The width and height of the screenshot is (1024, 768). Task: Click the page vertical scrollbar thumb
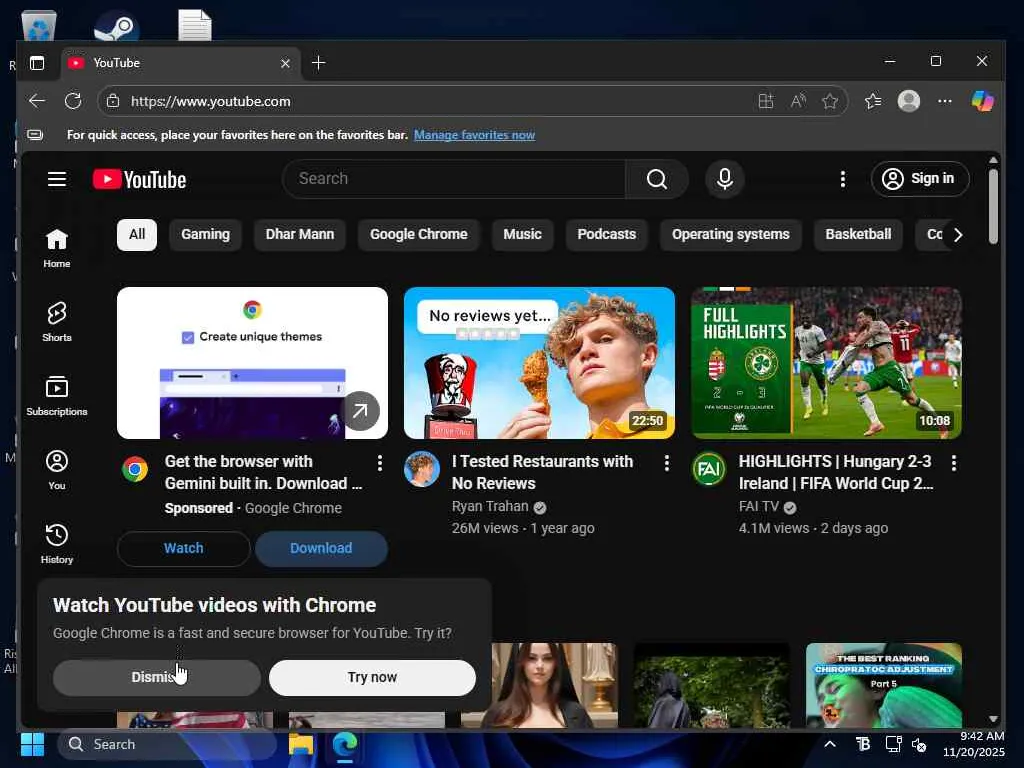(993, 206)
